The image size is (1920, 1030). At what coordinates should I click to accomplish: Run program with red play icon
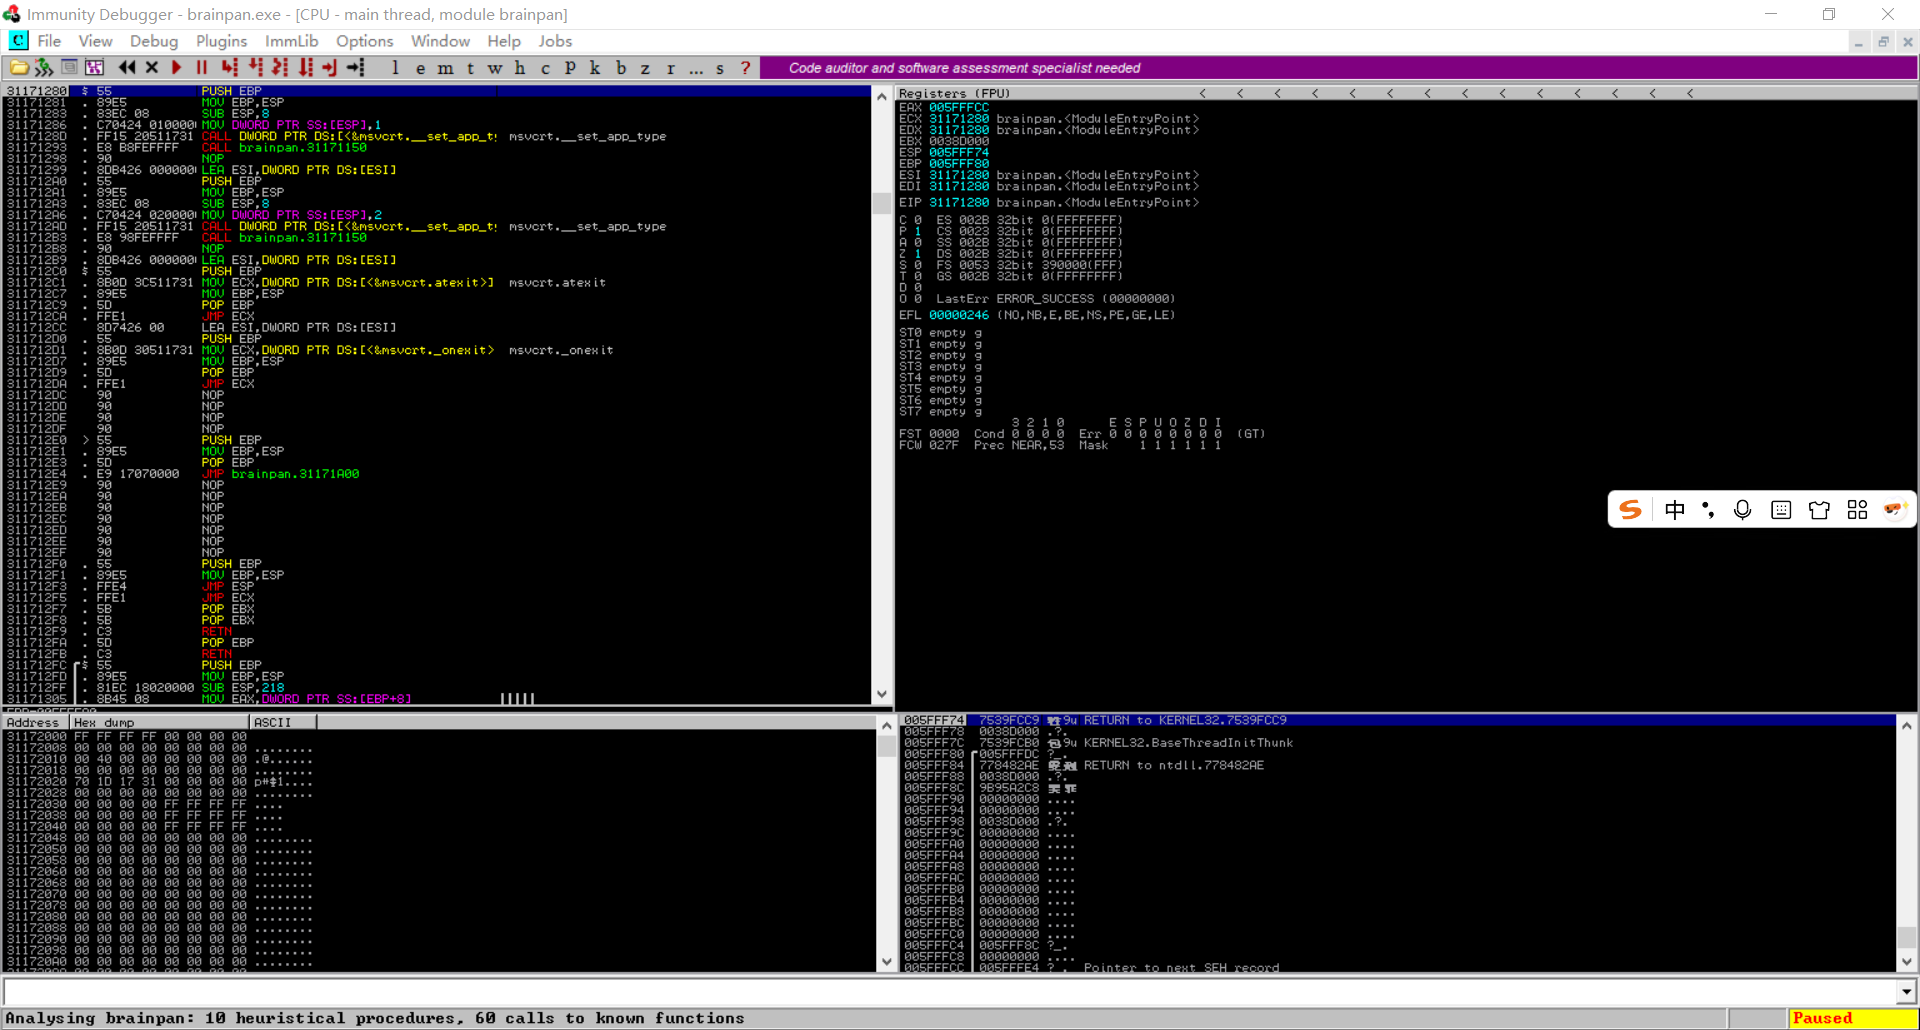(177, 67)
